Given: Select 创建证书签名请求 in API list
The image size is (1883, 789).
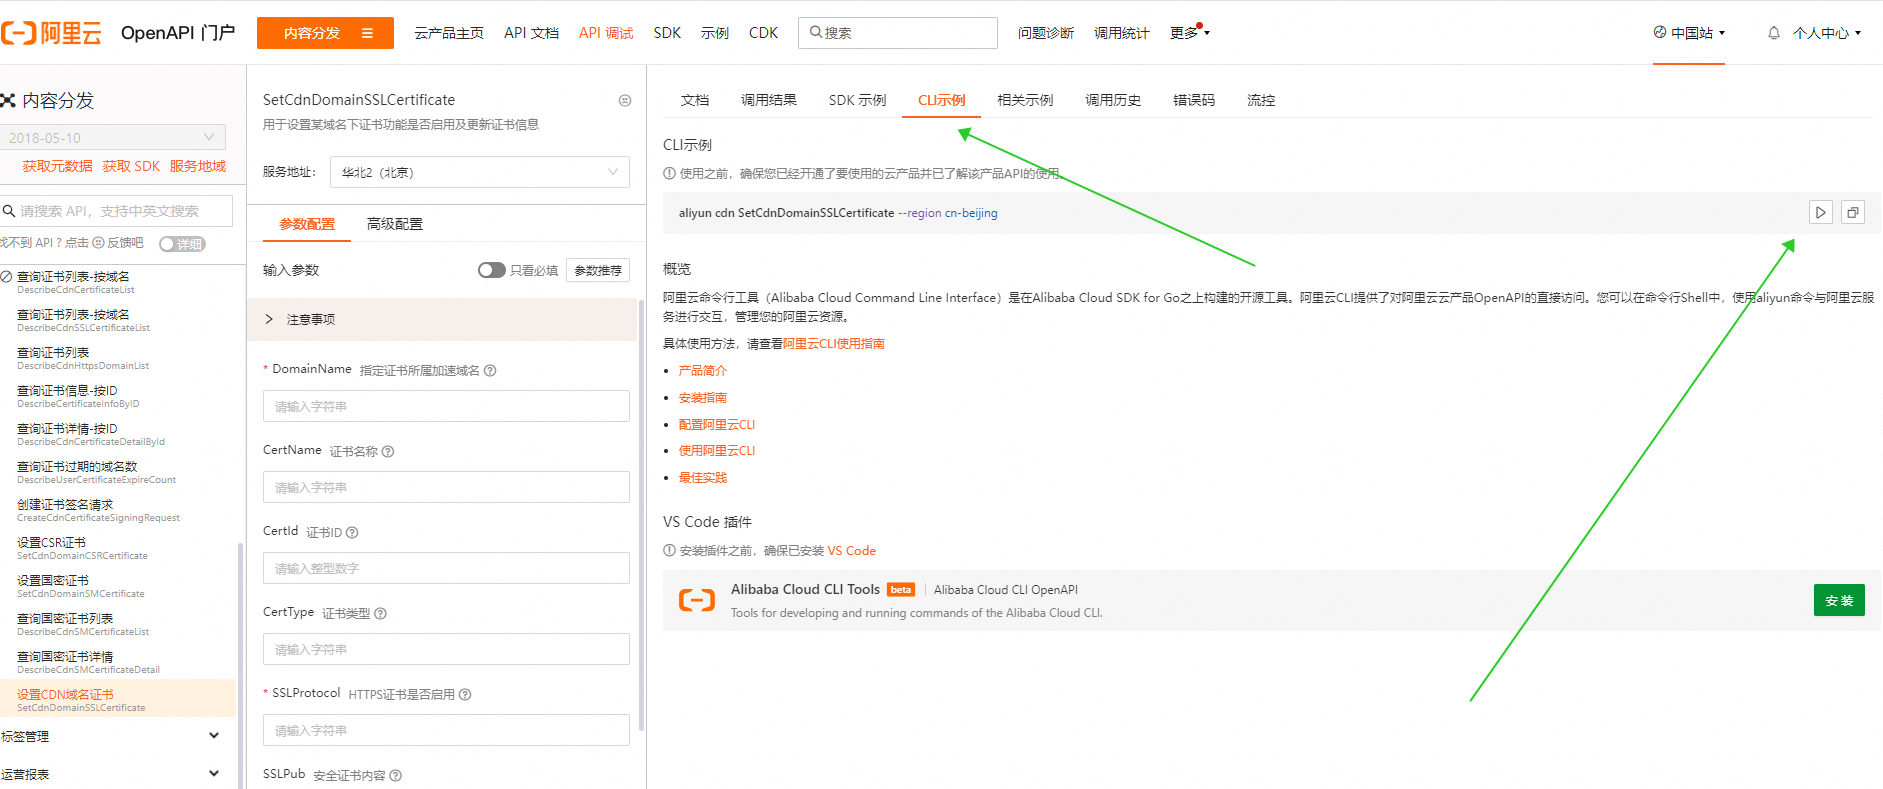Looking at the screenshot, I should coord(118,510).
